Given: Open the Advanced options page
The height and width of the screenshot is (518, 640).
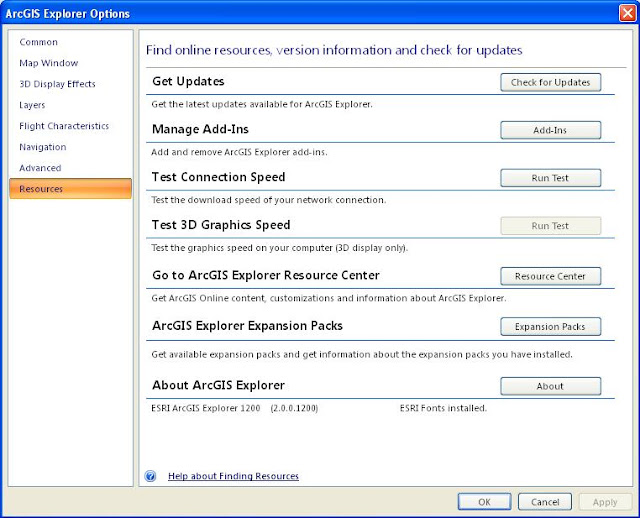Looking at the screenshot, I should (x=40, y=168).
